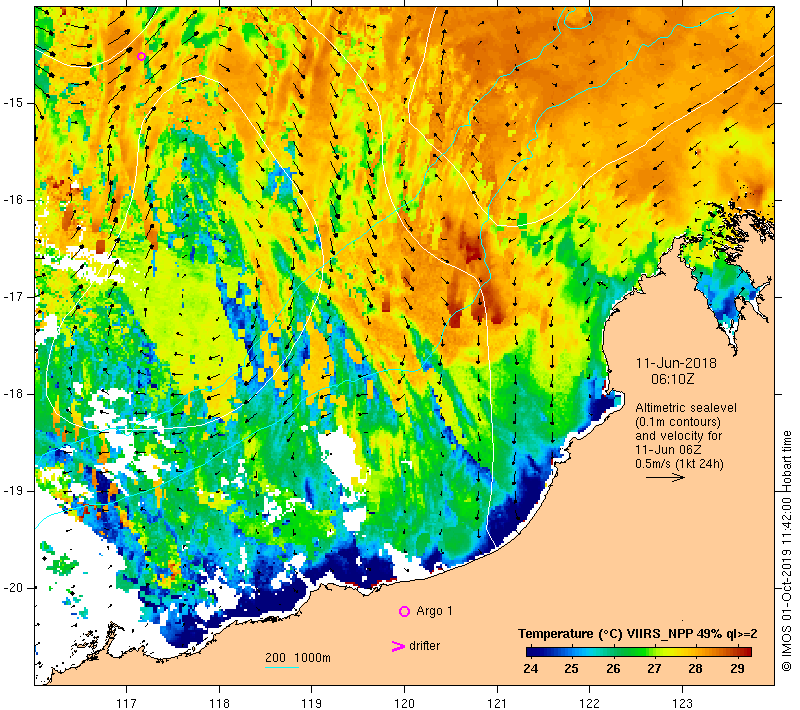Click the -18 latitude axis label
This screenshot has width=800, height=710.
coord(13,394)
